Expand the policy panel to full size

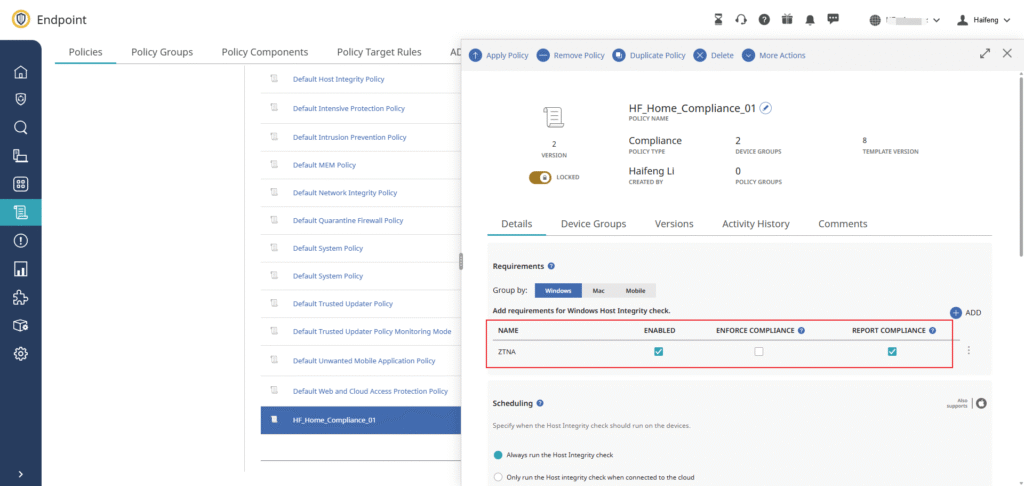[x=984, y=54]
